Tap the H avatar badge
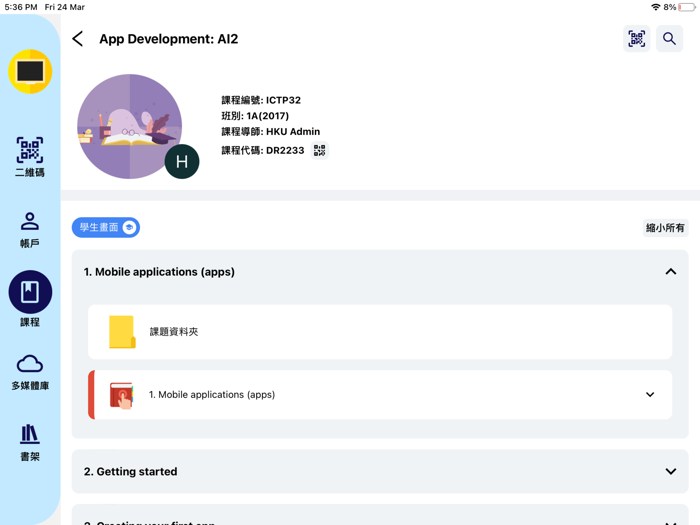Screen dimensions: 700x525 pos(182,162)
